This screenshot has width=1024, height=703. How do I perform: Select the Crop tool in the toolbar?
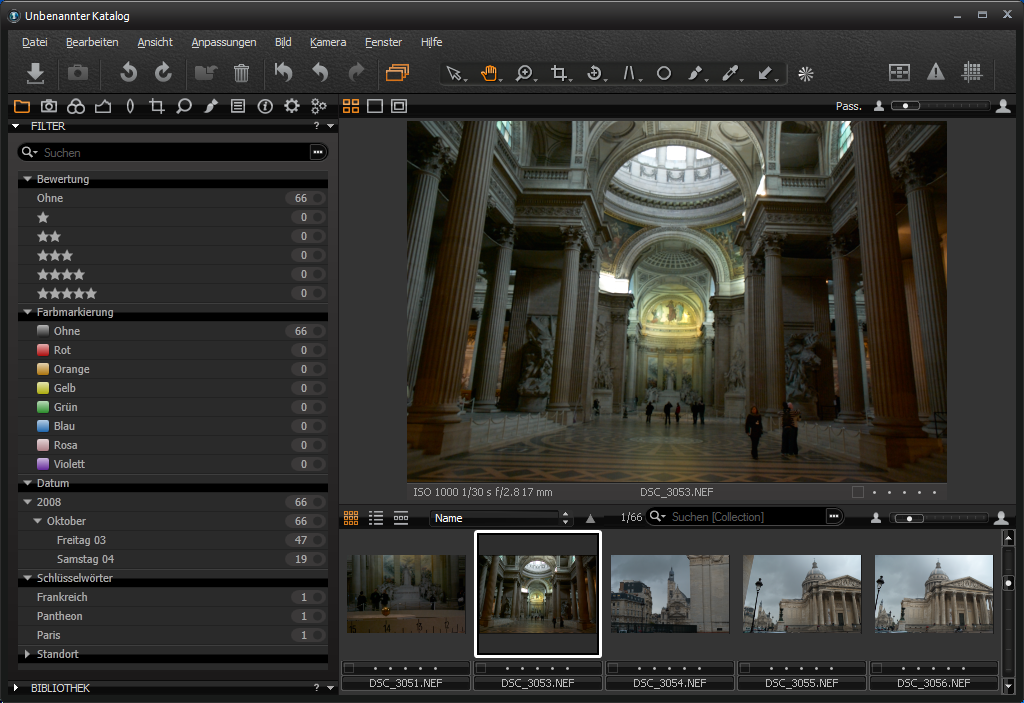click(559, 73)
